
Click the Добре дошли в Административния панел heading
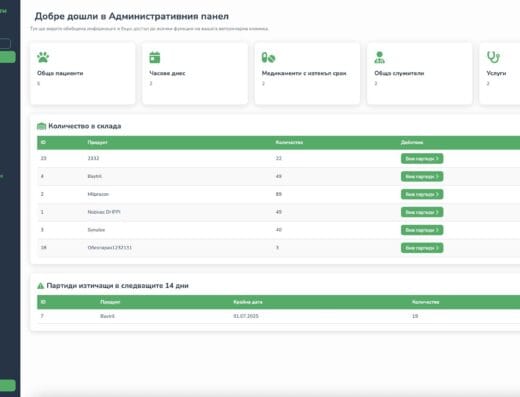(132, 16)
